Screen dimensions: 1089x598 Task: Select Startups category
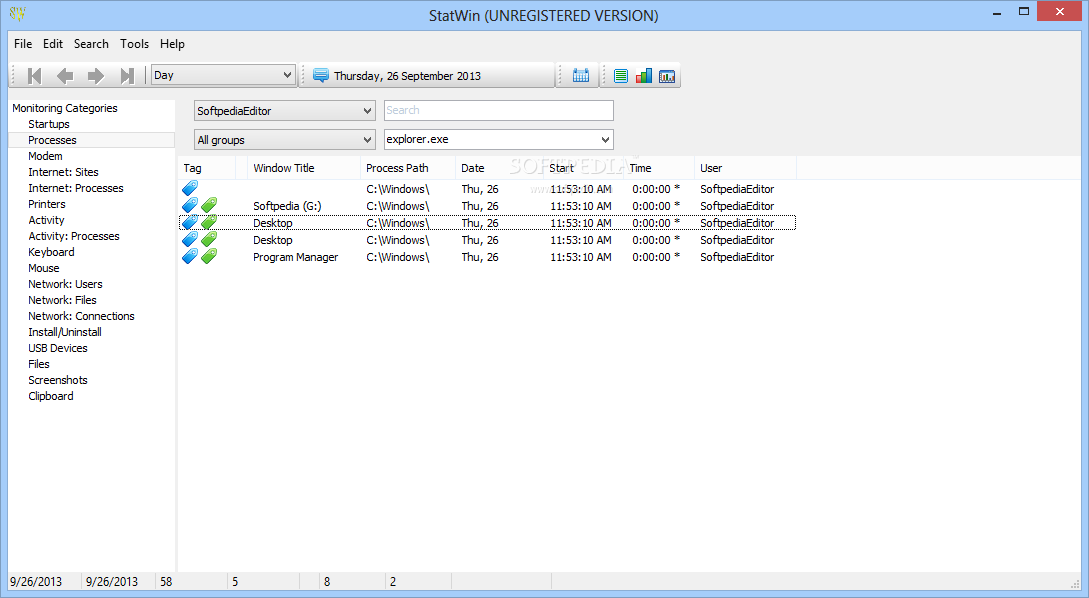point(49,124)
